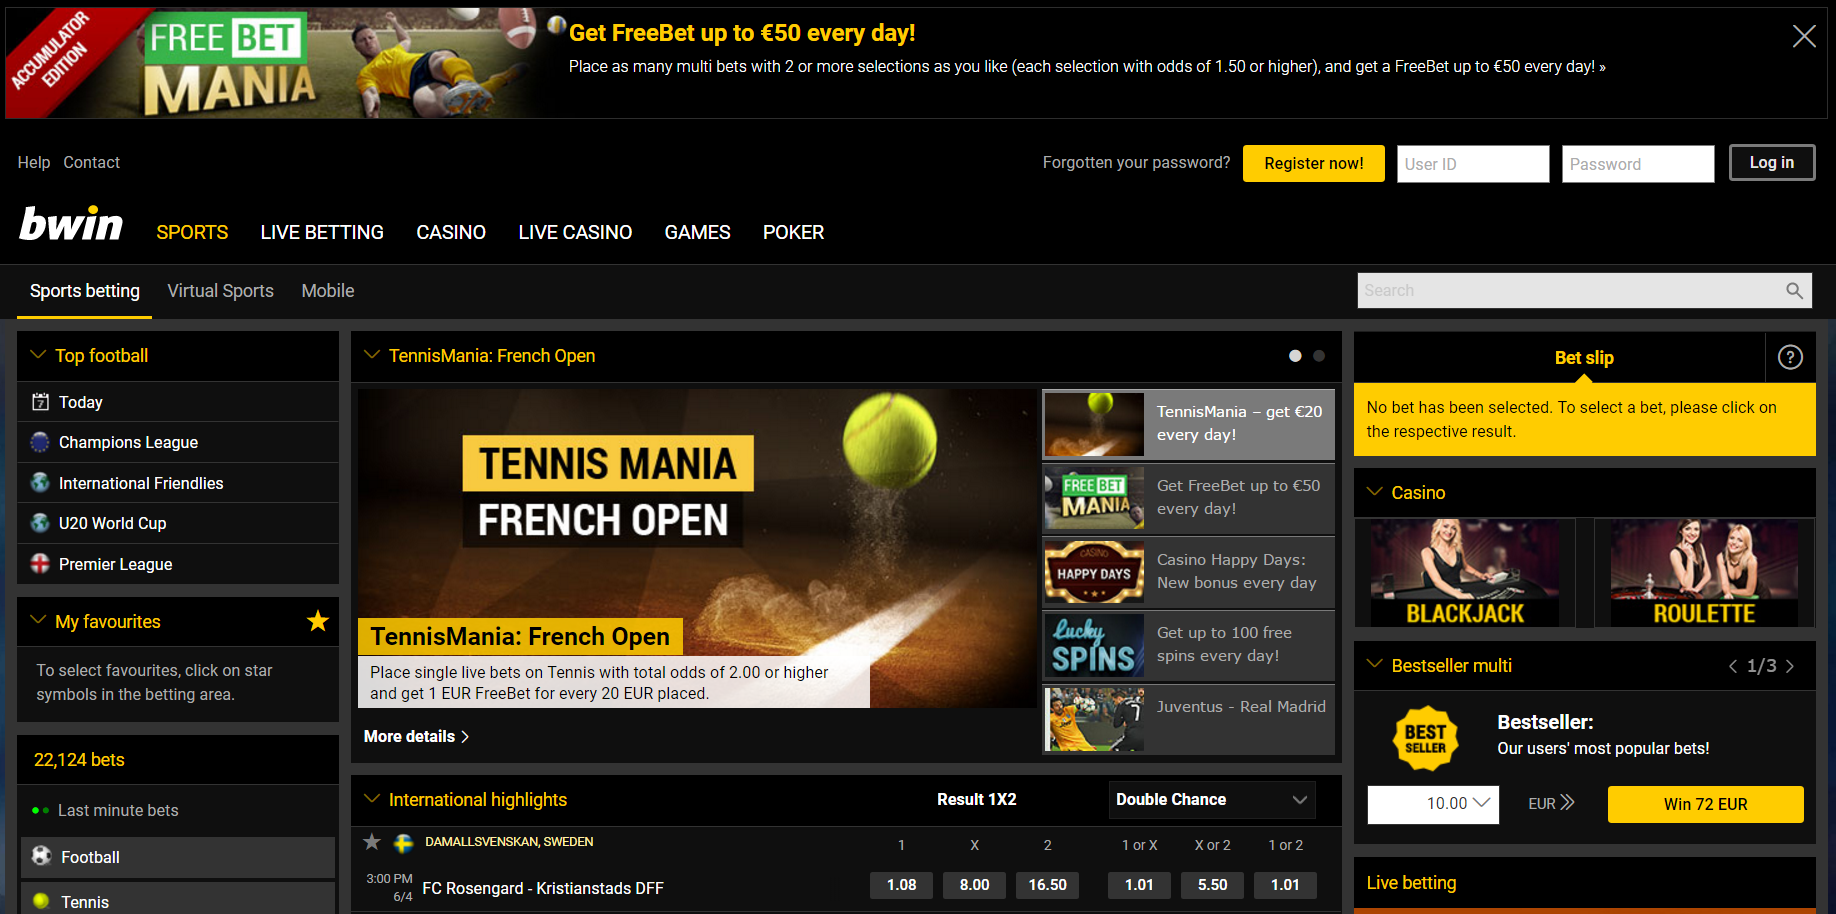Viewport: 1836px width, 914px height.
Task: Click the Football ball icon in sports list
Action: coord(41,856)
